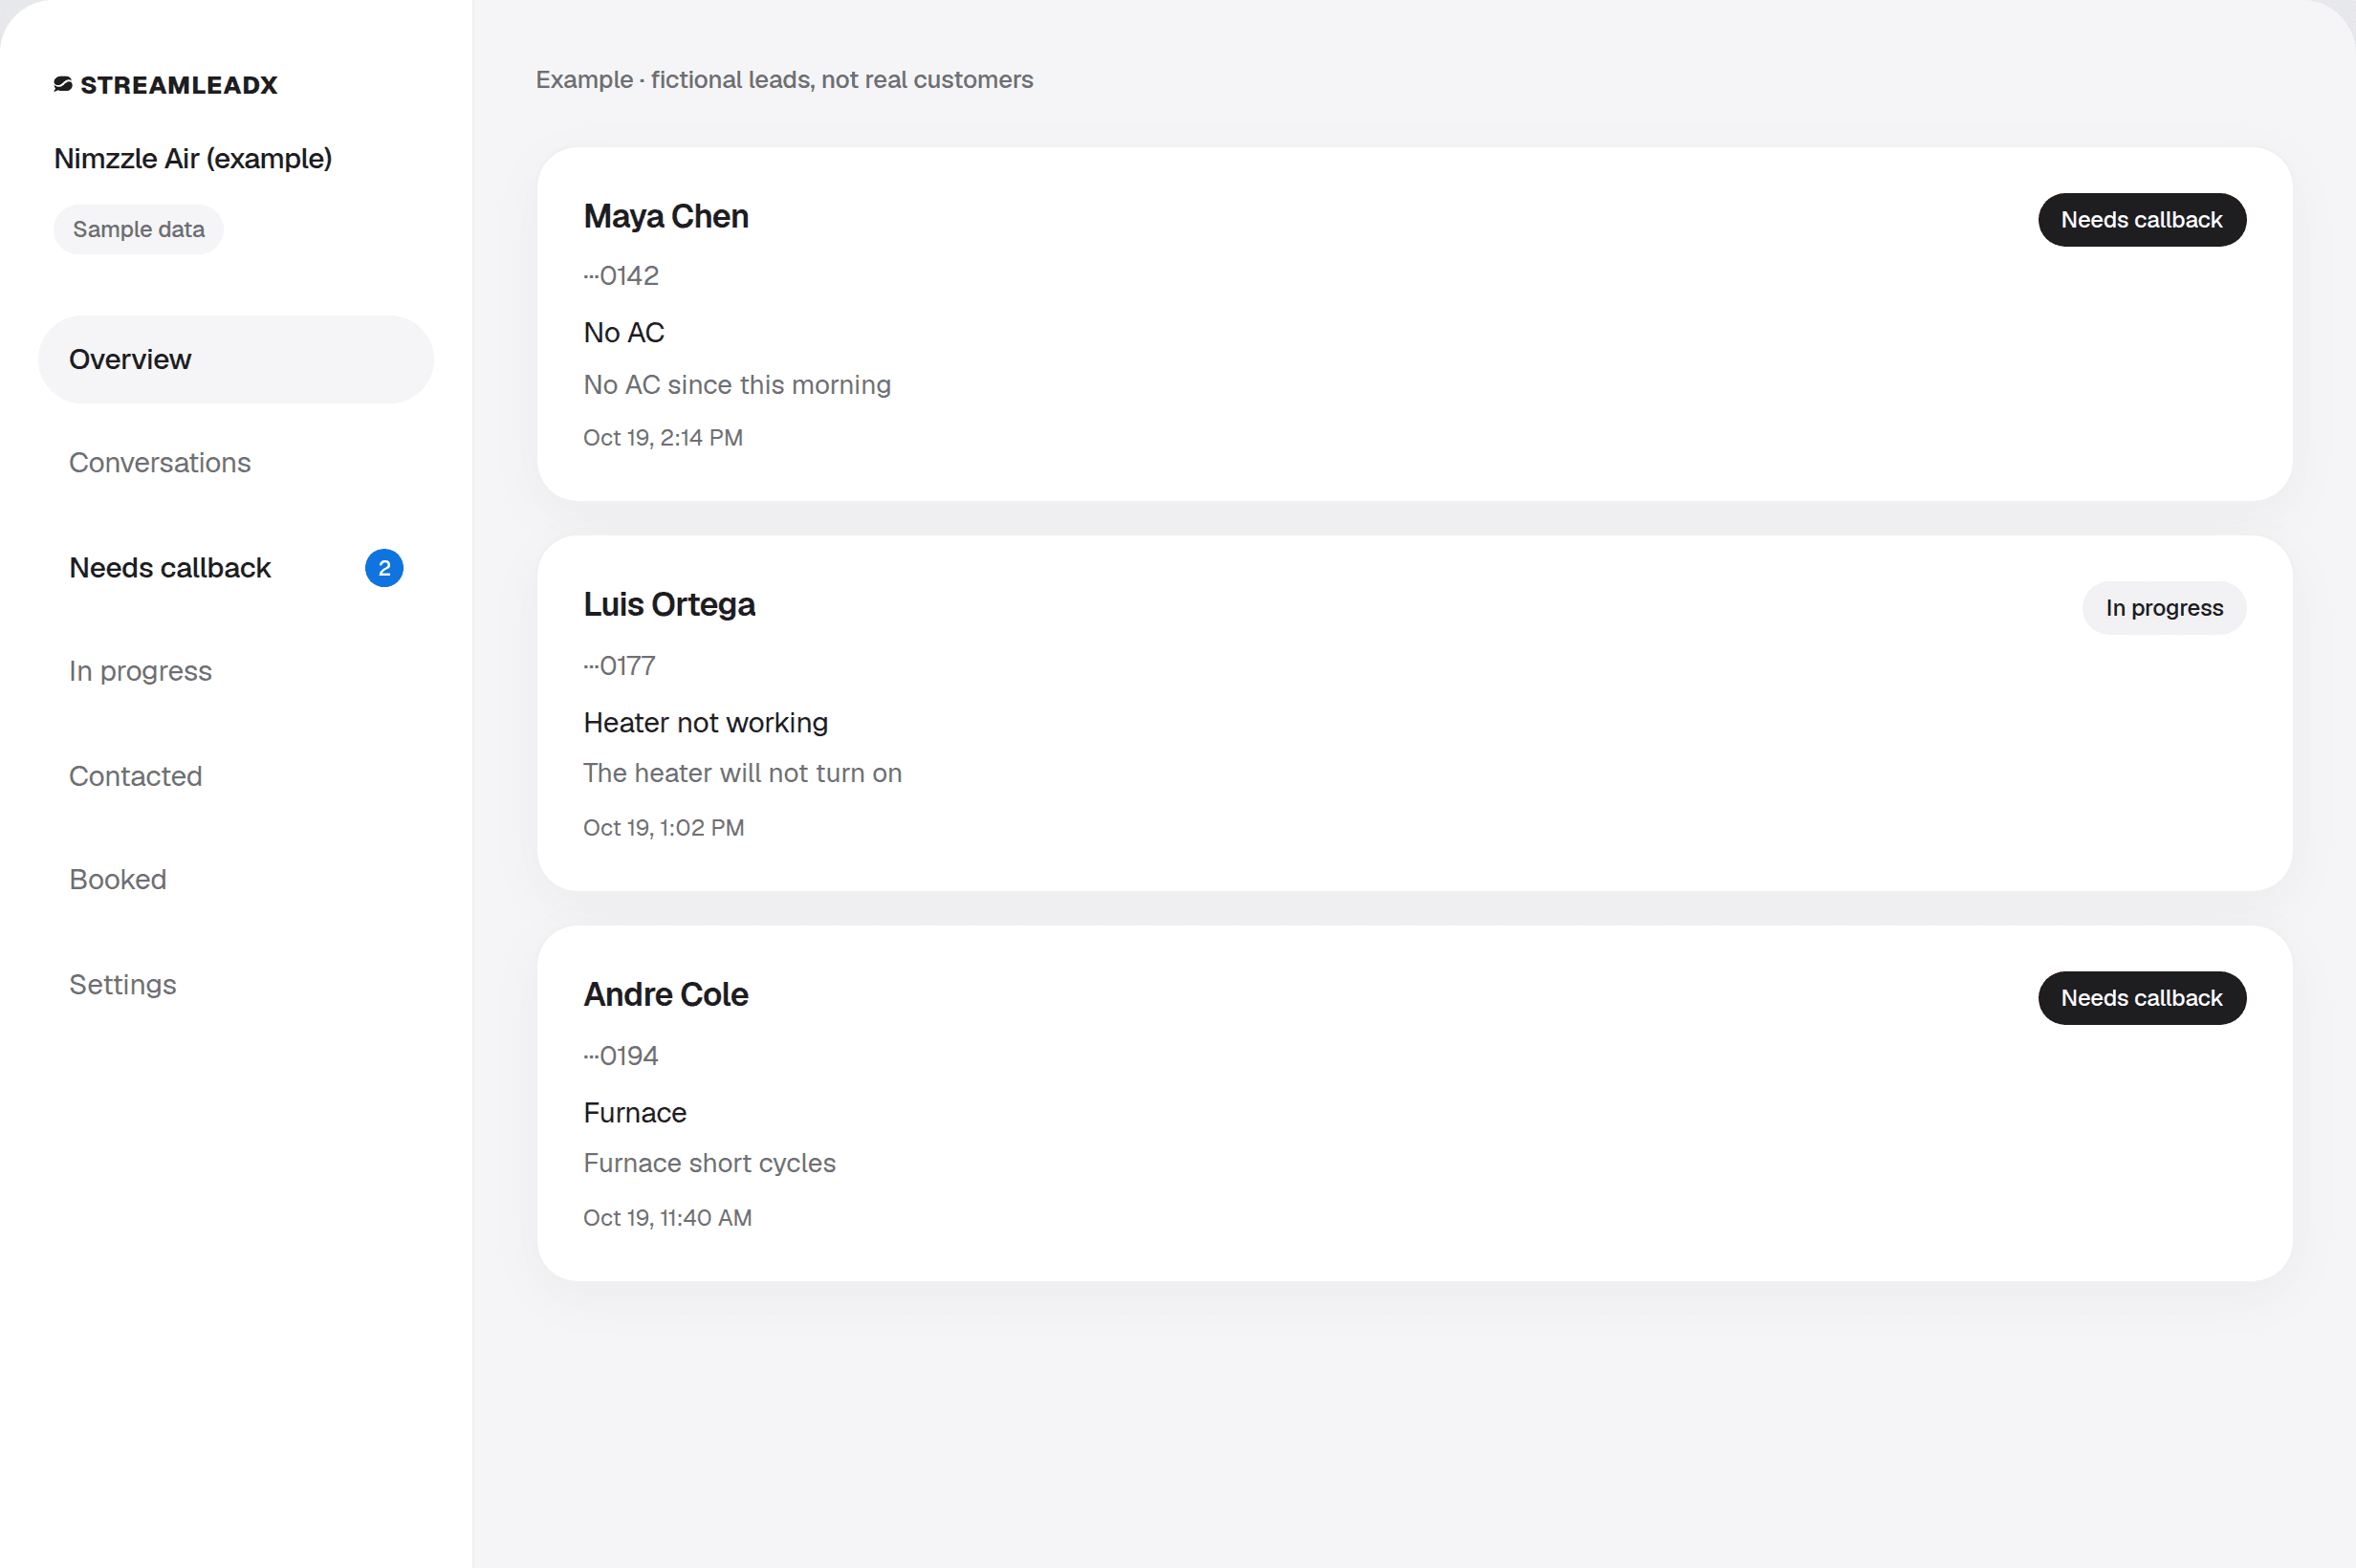The image size is (2356, 1568).
Task: Click timestamp Oct 19, 11:40 AM
Action: coord(668,1218)
